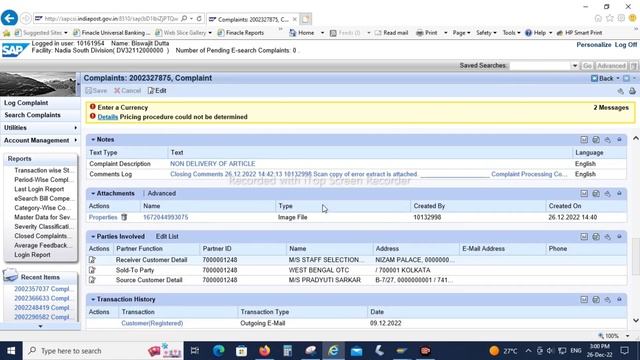640x360 pixels.
Task: Open Customer(Registered) transaction link
Action: (x=152, y=323)
